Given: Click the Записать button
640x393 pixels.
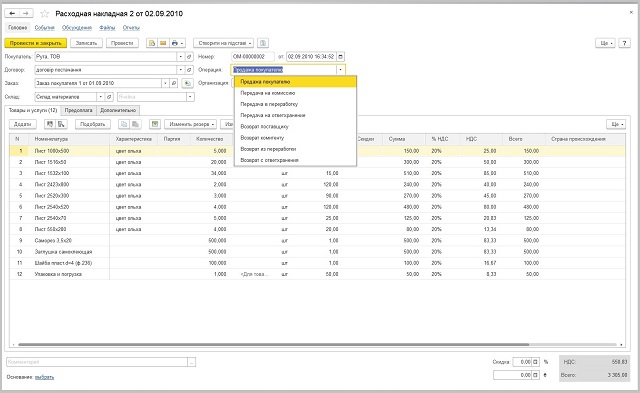Looking at the screenshot, I should 86,43.
